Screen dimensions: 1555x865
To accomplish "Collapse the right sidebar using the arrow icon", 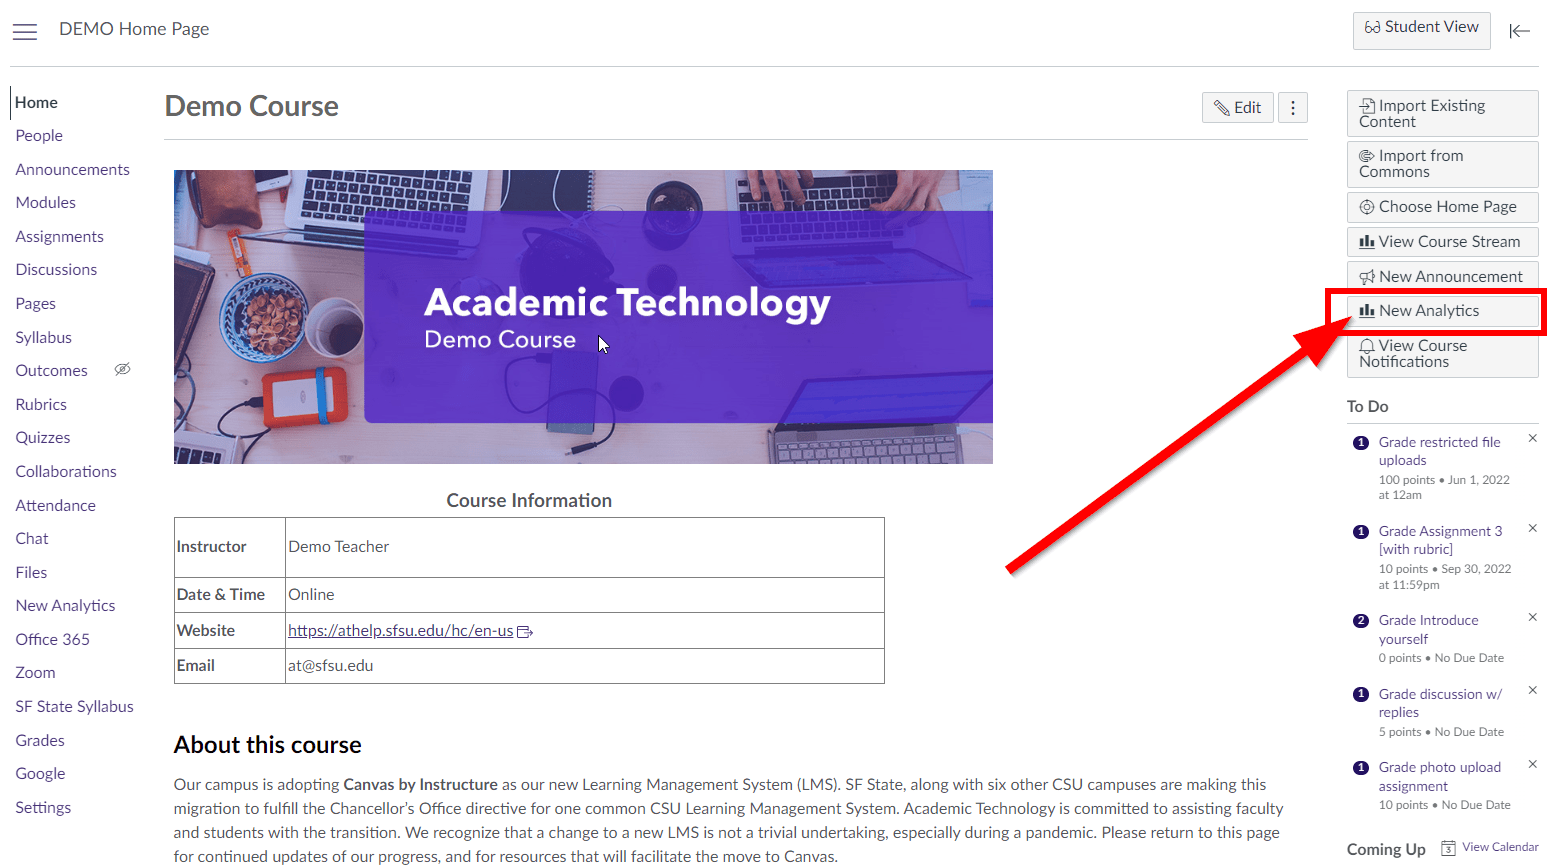I will pyautogui.click(x=1520, y=31).
